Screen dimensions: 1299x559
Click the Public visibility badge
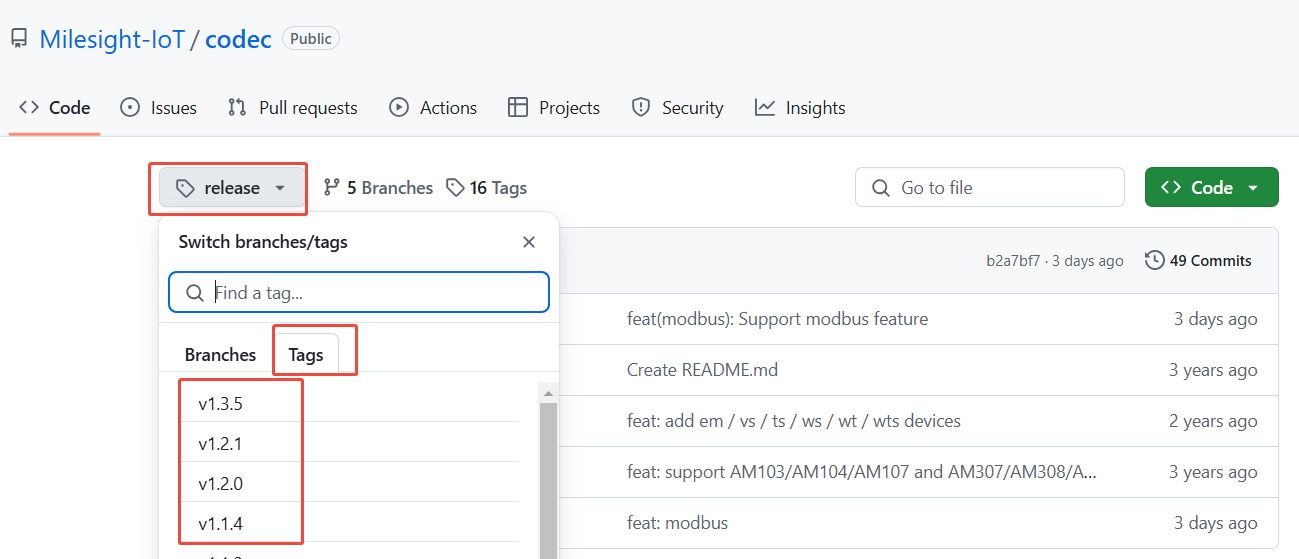point(311,38)
